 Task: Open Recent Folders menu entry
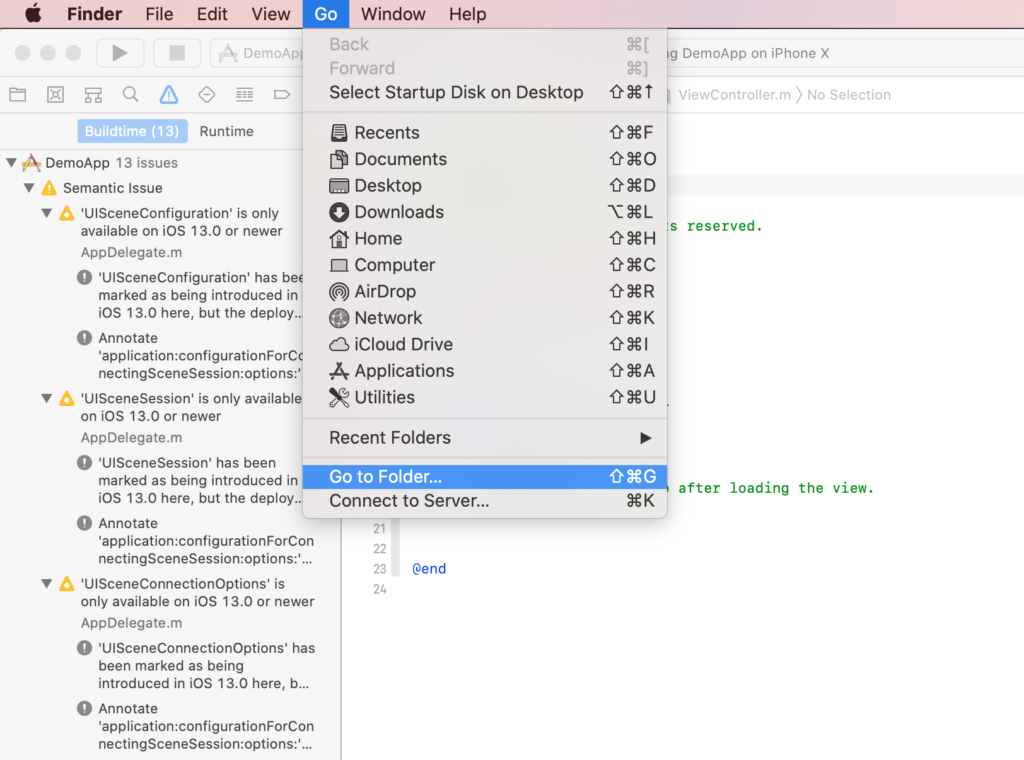485,438
